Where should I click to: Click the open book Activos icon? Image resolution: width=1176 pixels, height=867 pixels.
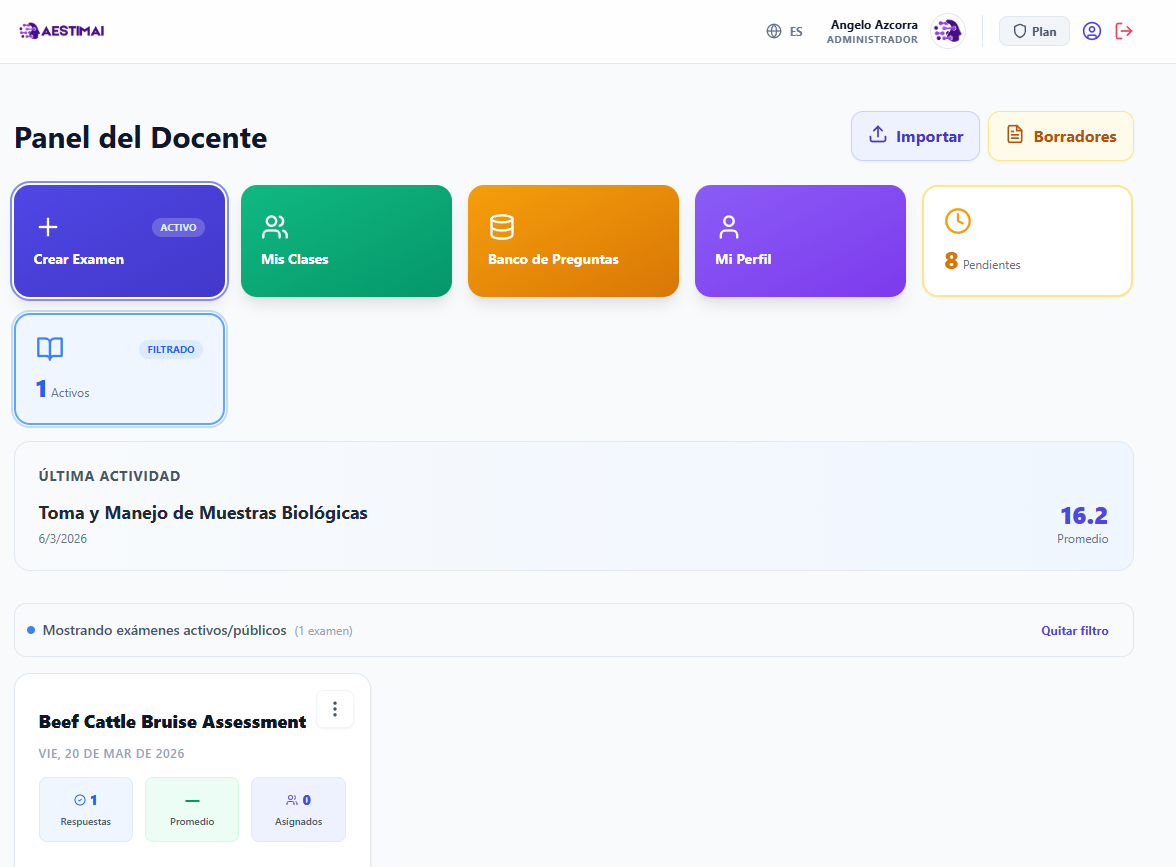(x=50, y=349)
